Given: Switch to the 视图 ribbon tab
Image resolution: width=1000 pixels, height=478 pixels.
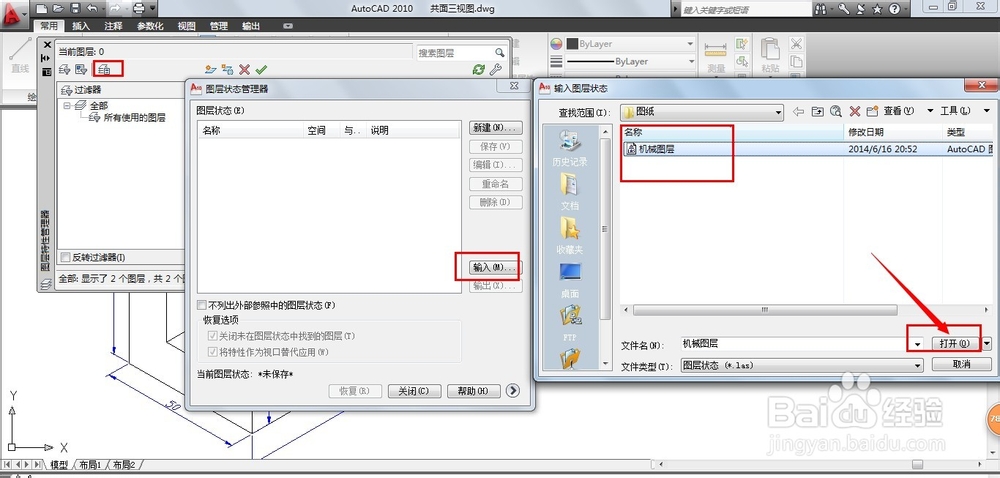Looking at the screenshot, I should (x=186, y=26).
